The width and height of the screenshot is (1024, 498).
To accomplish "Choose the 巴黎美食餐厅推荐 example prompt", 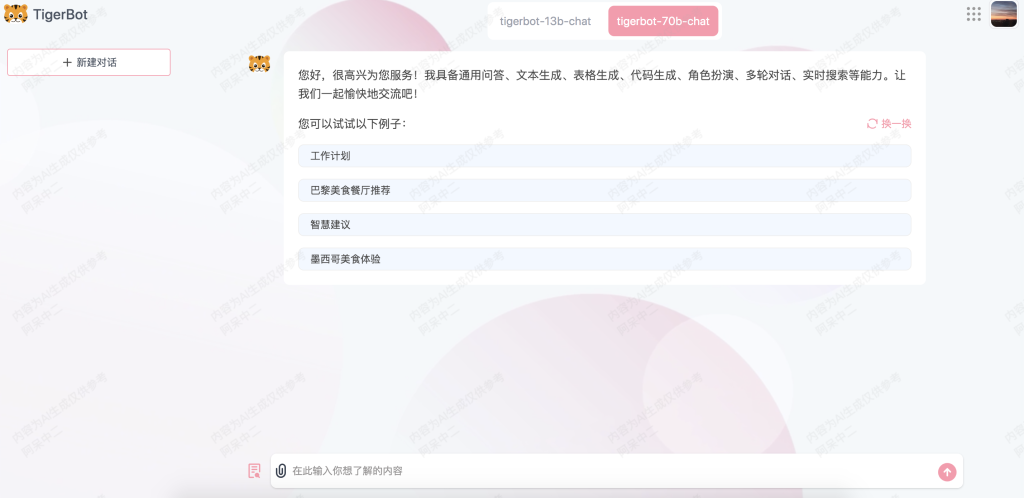I will point(604,190).
